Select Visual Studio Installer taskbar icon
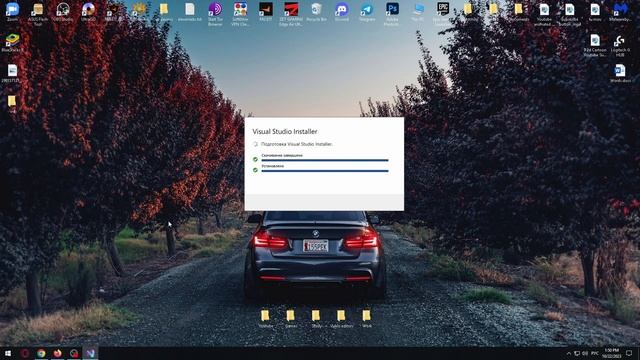The width and height of the screenshot is (640, 360). click(90, 353)
